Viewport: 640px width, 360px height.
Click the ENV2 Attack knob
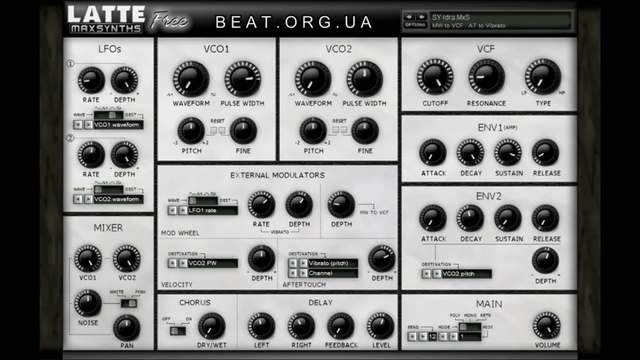point(433,218)
